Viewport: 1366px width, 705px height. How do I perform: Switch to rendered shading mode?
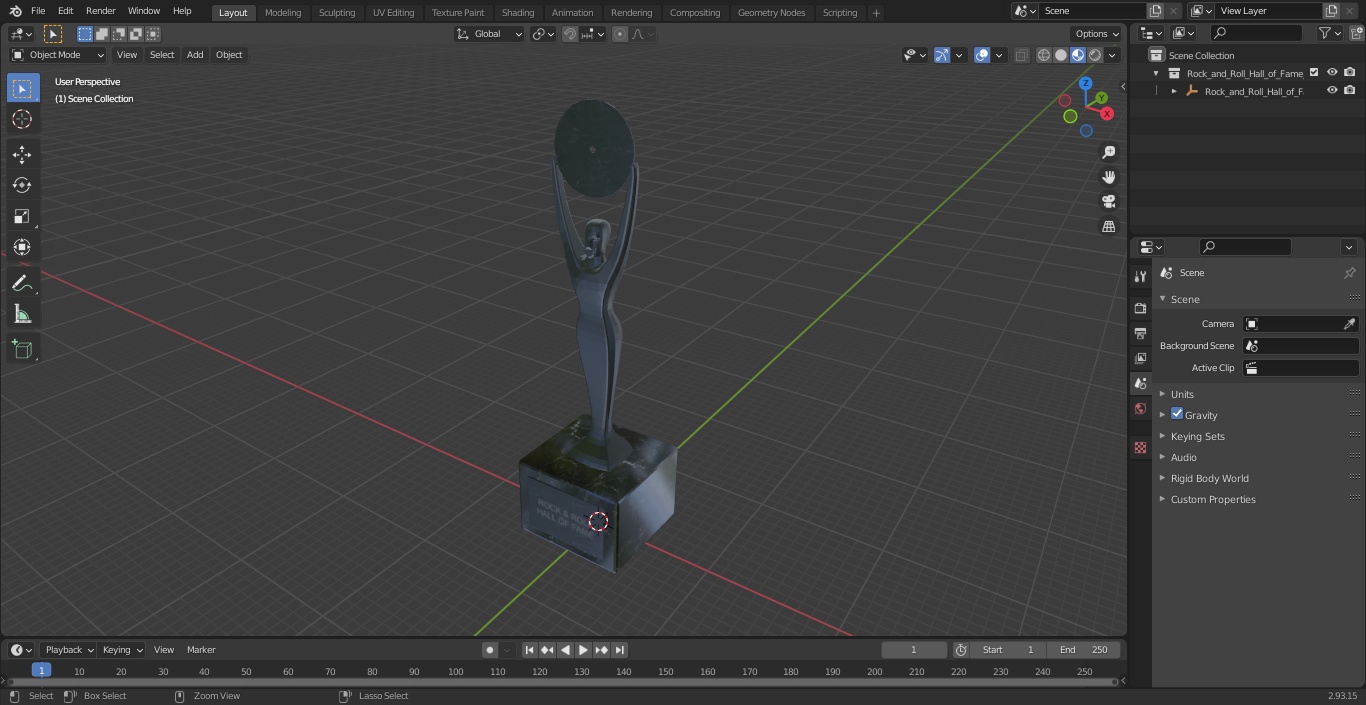(1095, 55)
